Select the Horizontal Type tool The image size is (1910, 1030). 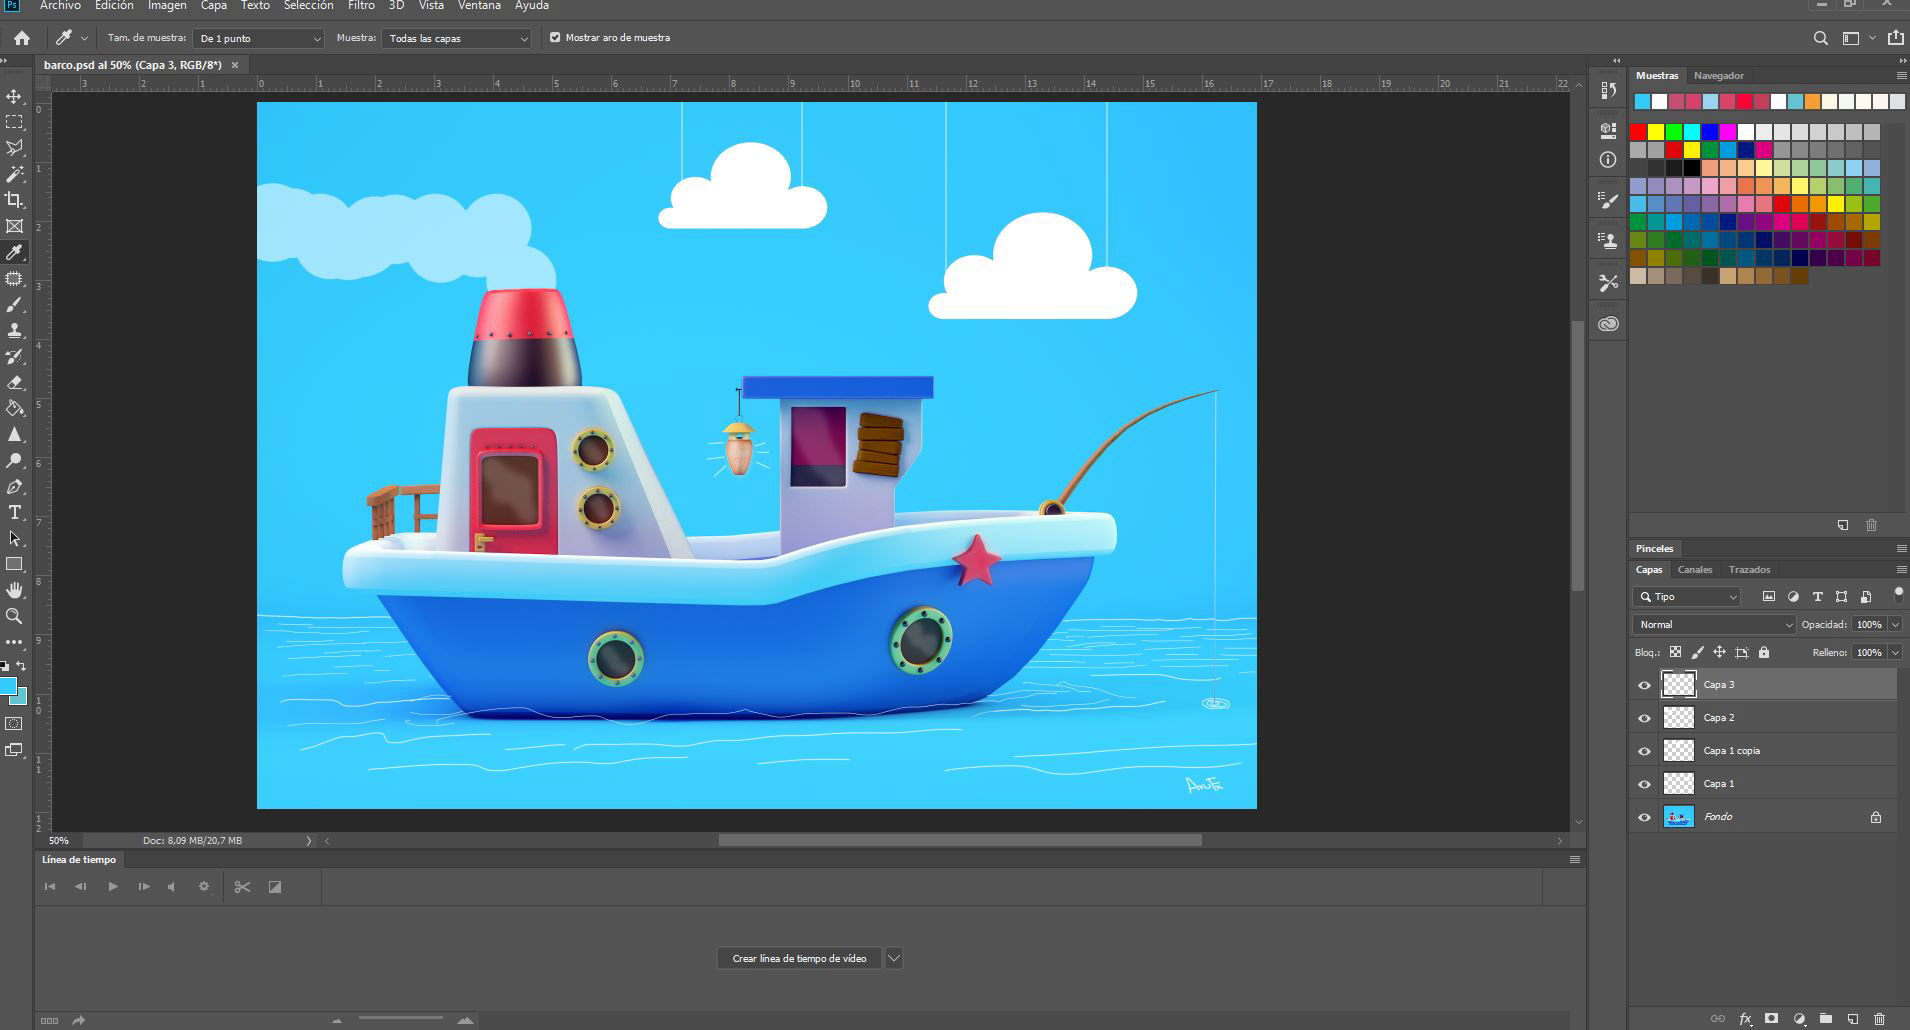point(14,512)
